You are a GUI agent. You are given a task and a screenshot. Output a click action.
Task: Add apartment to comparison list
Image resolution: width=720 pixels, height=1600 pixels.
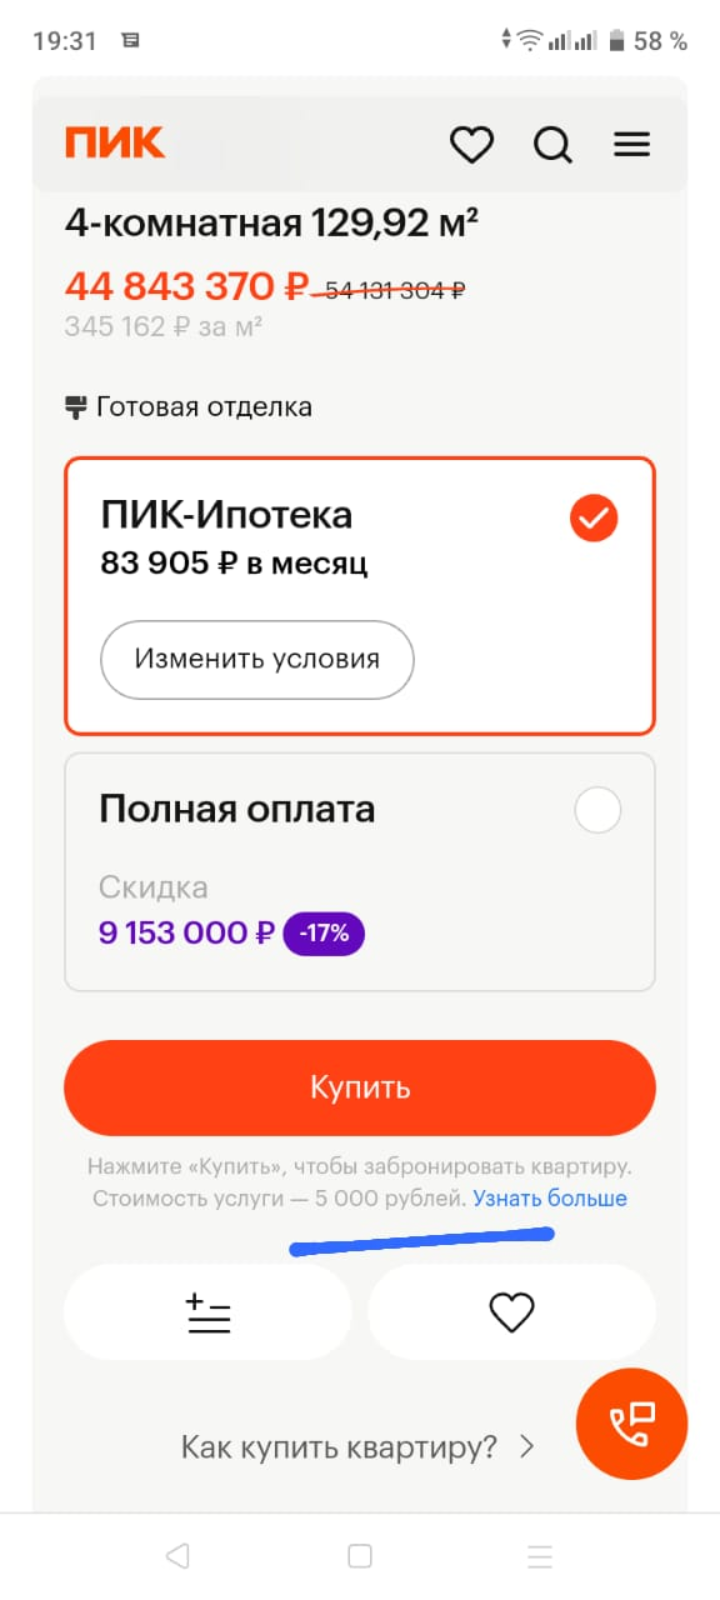coord(208,1312)
